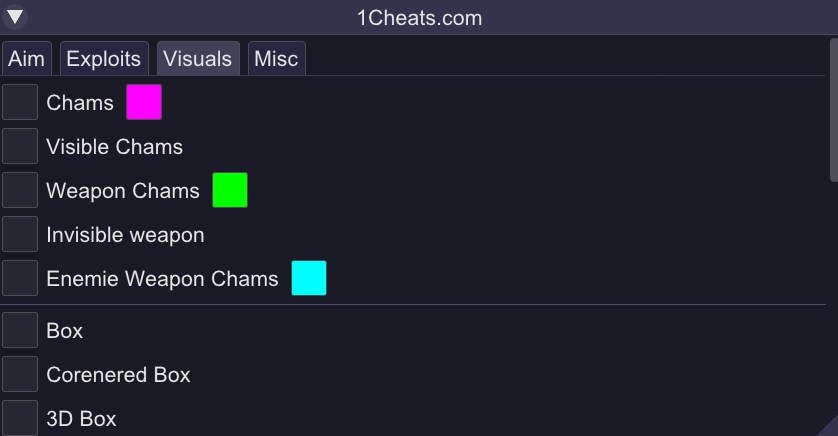Click the green Weapon Chams color swatch
Screen dimensions: 838x436
click(230, 190)
